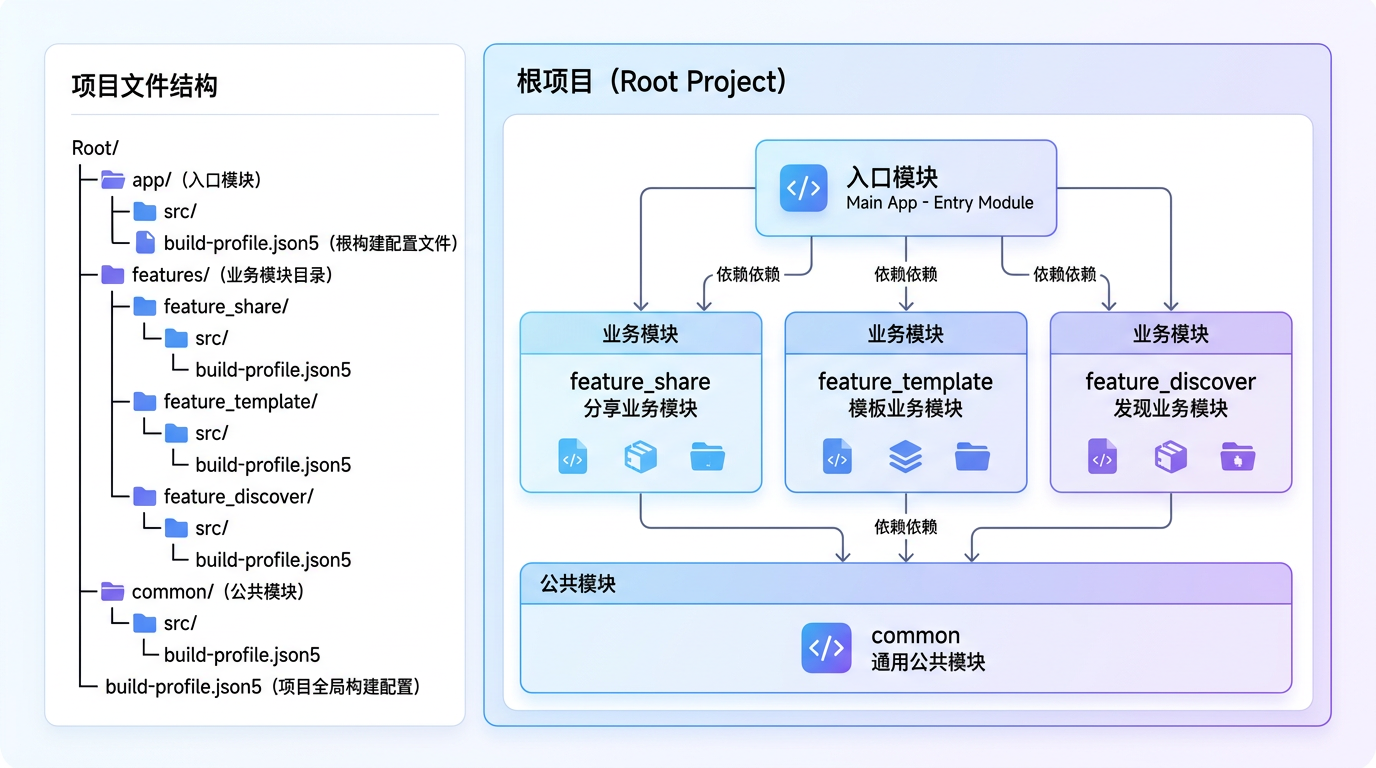Click the folder icon in feature_share card
The image size is (1376, 768).
point(708,458)
